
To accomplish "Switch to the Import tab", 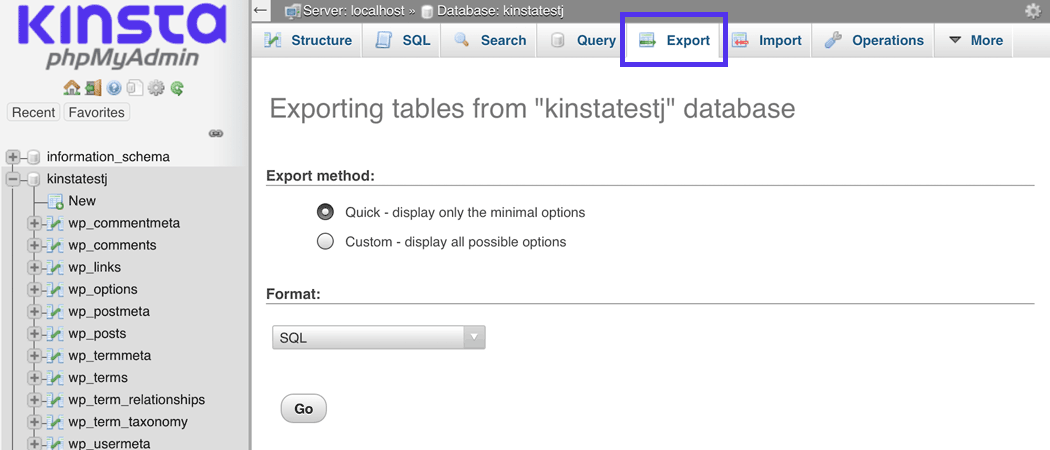I will coord(767,41).
